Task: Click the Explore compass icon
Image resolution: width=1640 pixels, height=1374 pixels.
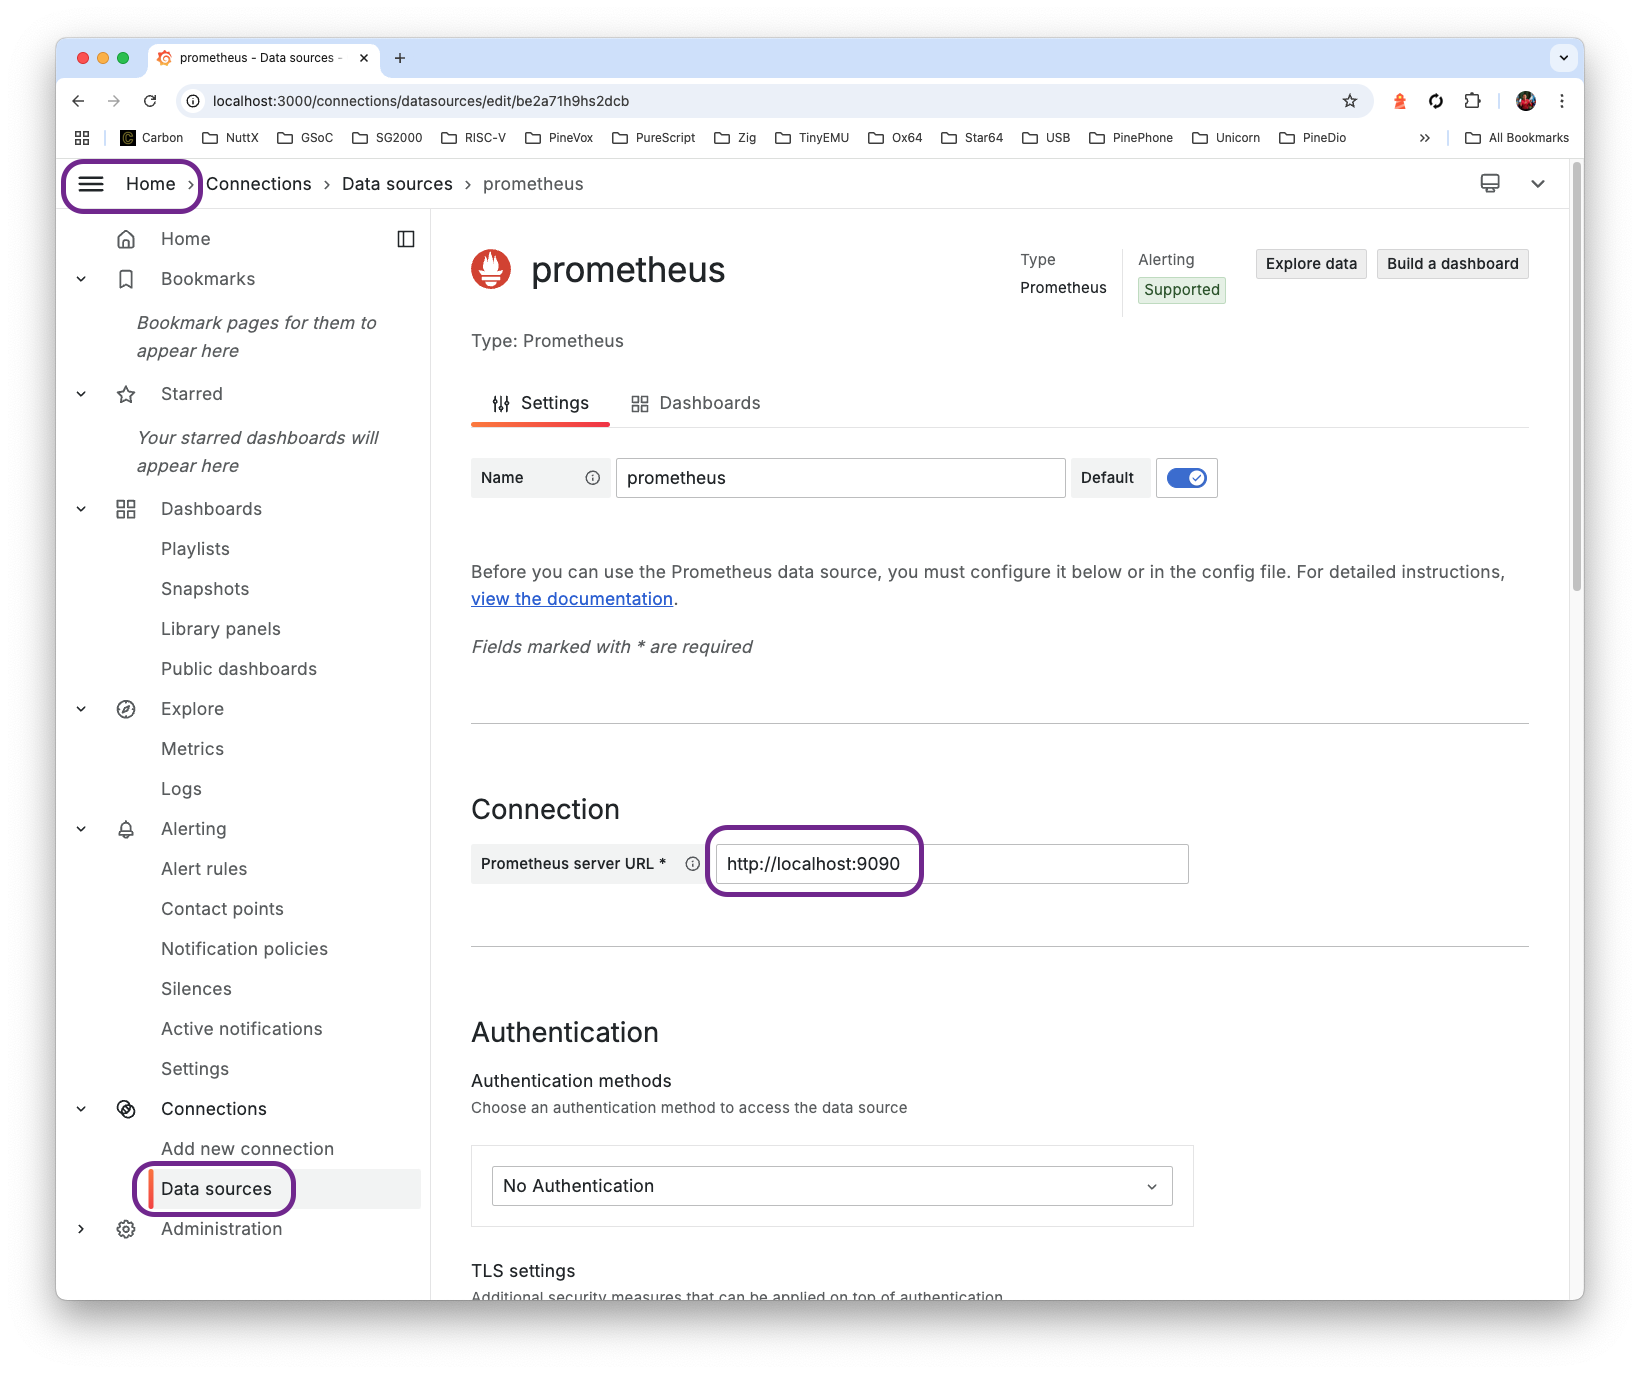Action: [126, 709]
